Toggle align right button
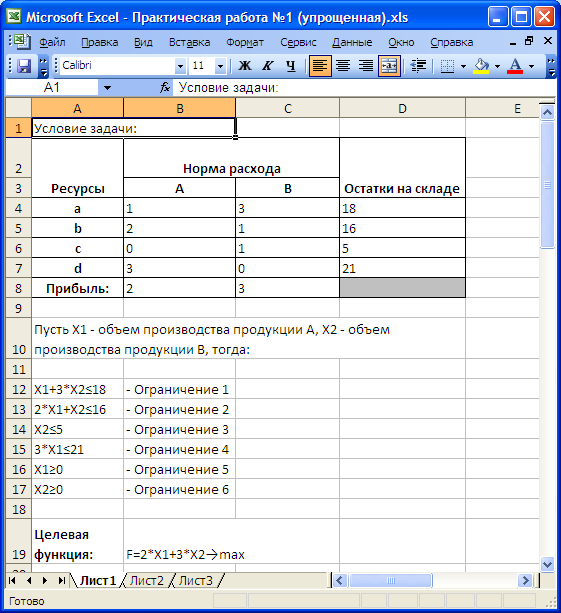 tap(366, 66)
